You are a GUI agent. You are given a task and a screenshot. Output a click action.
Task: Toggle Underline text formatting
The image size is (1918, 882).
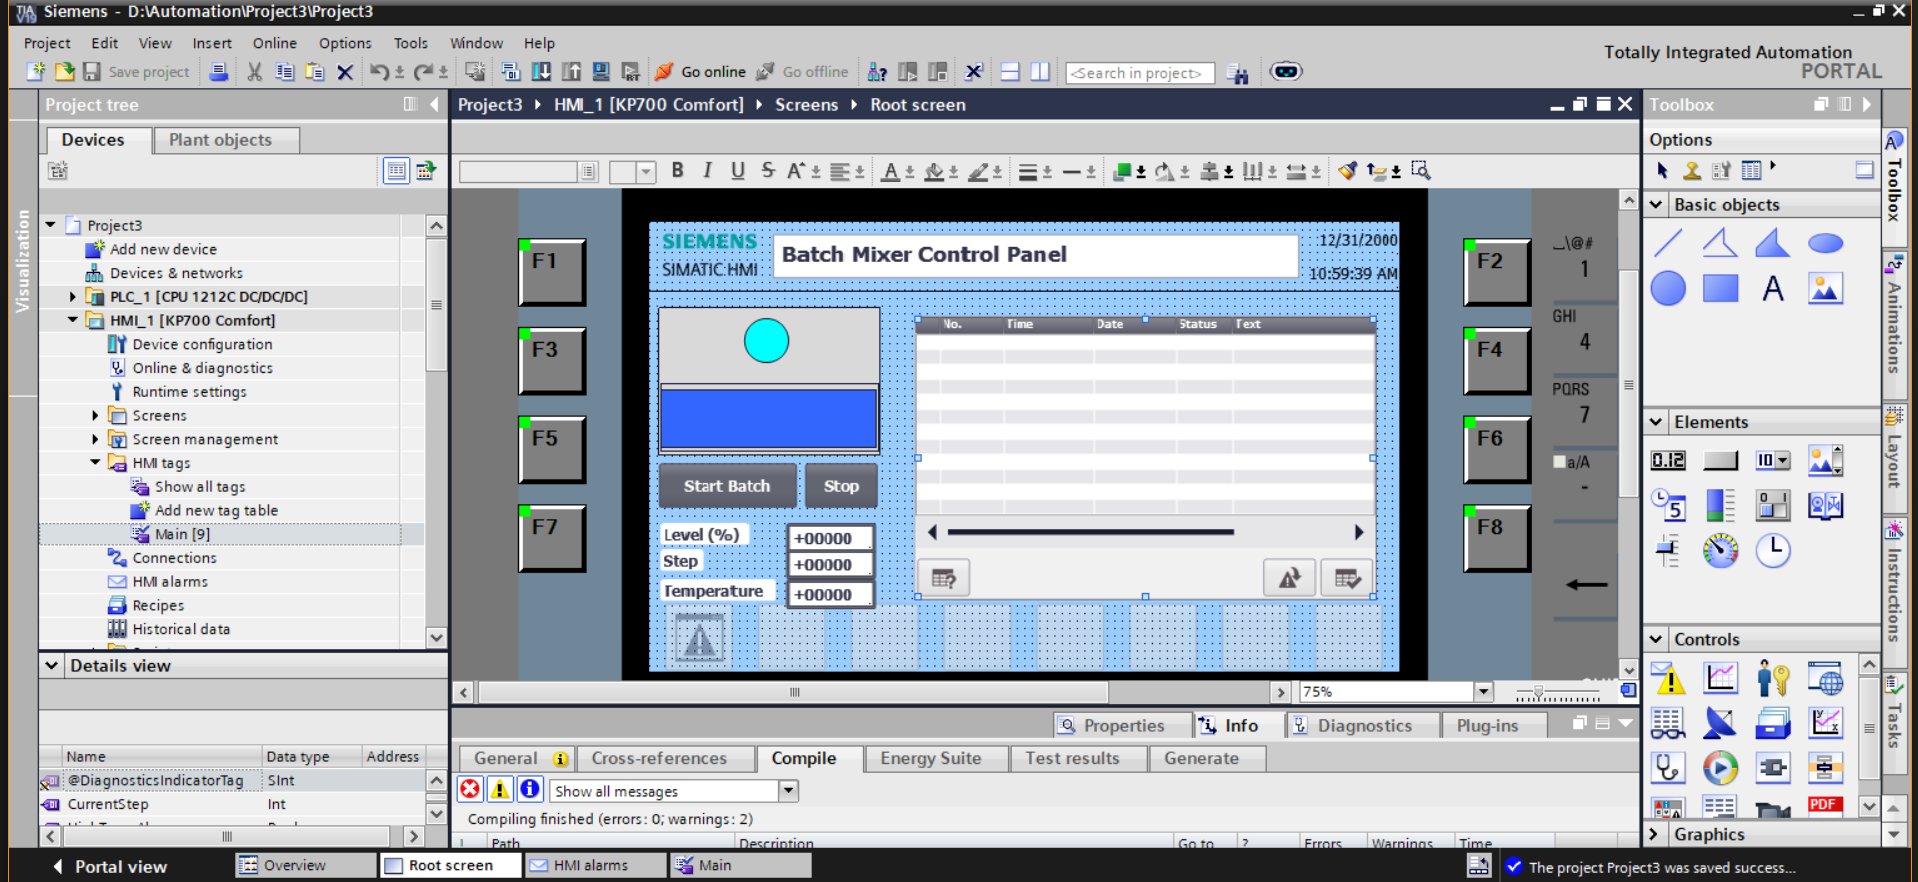(x=738, y=171)
